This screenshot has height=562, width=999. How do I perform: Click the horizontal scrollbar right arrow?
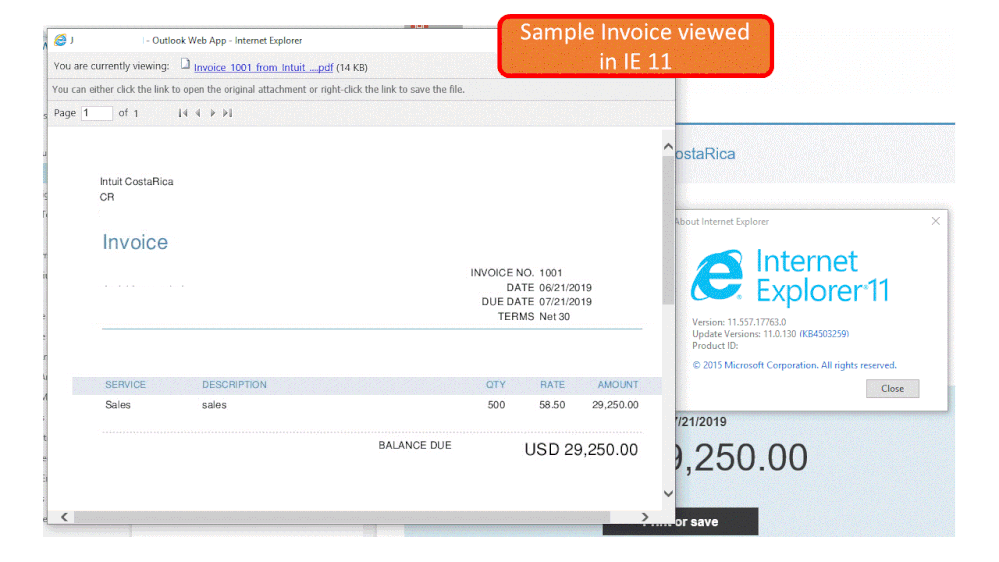645,517
